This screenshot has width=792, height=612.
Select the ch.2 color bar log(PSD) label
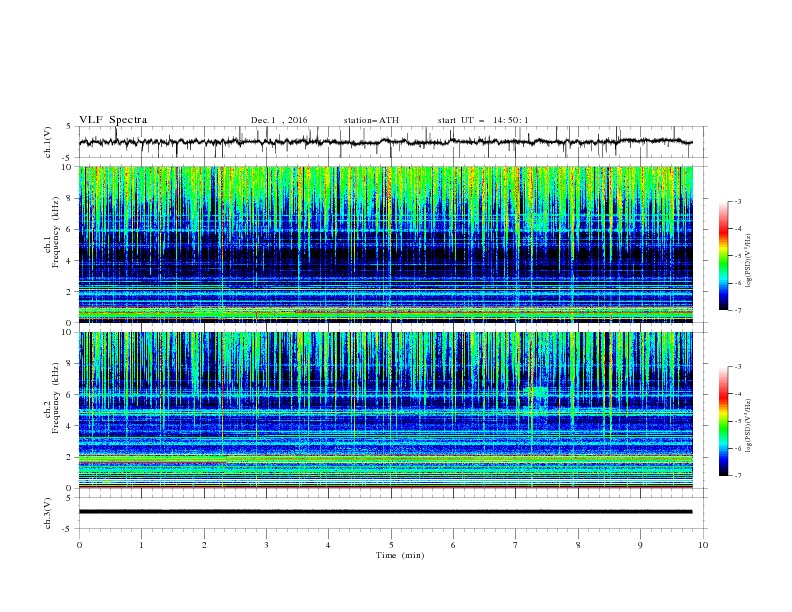749,426
